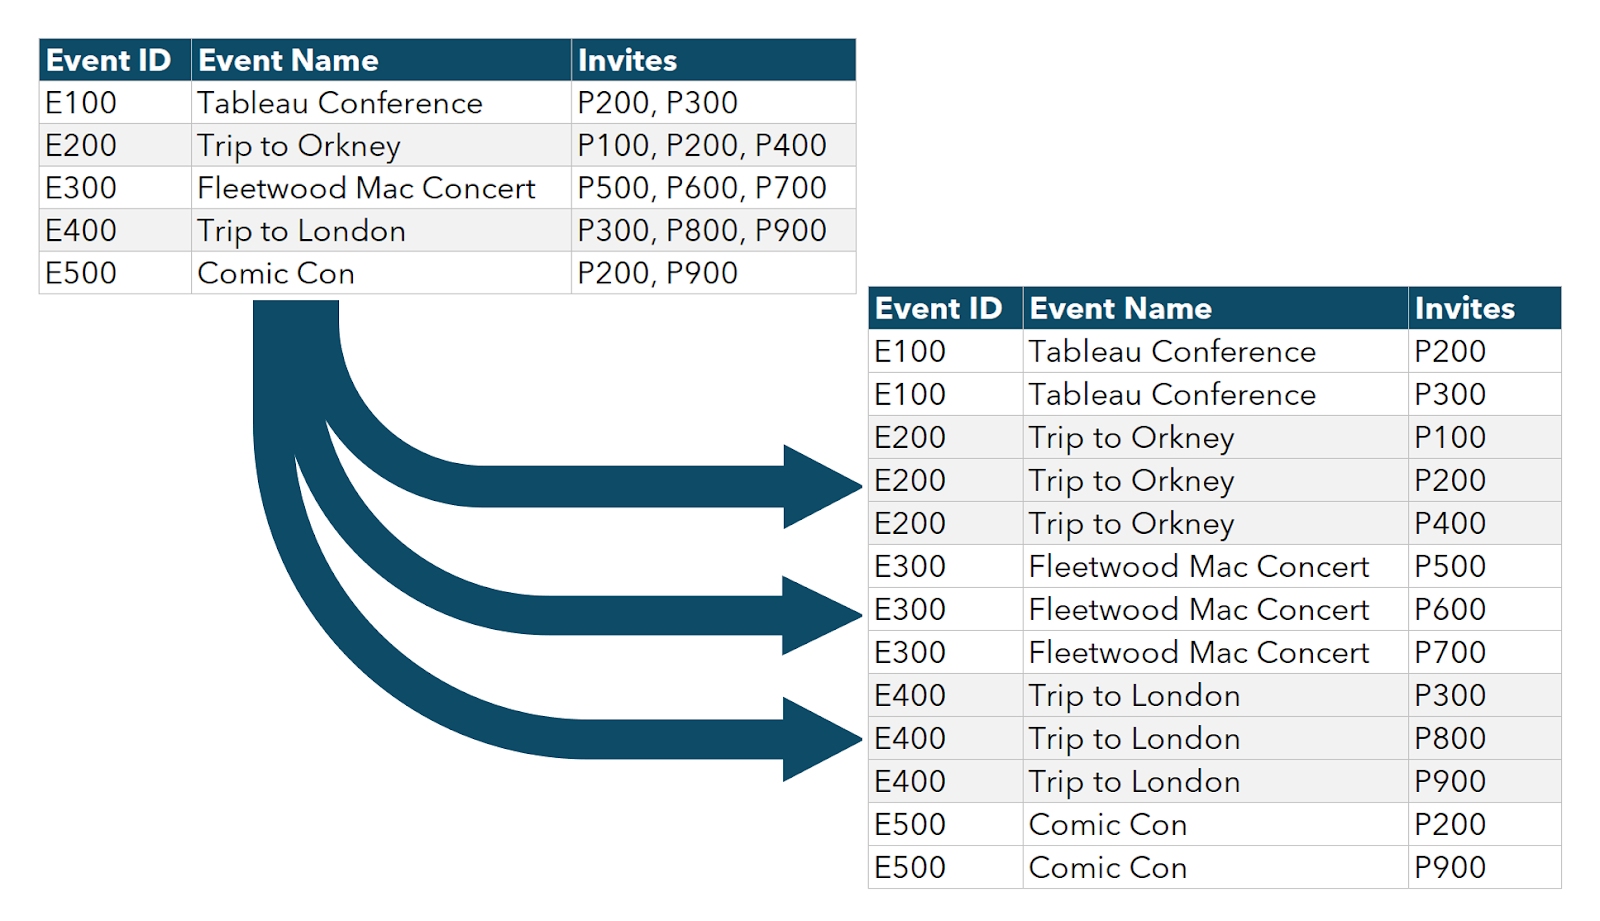Select cell with P200, P300 invites
This screenshot has height=921, width=1600.
tap(713, 102)
